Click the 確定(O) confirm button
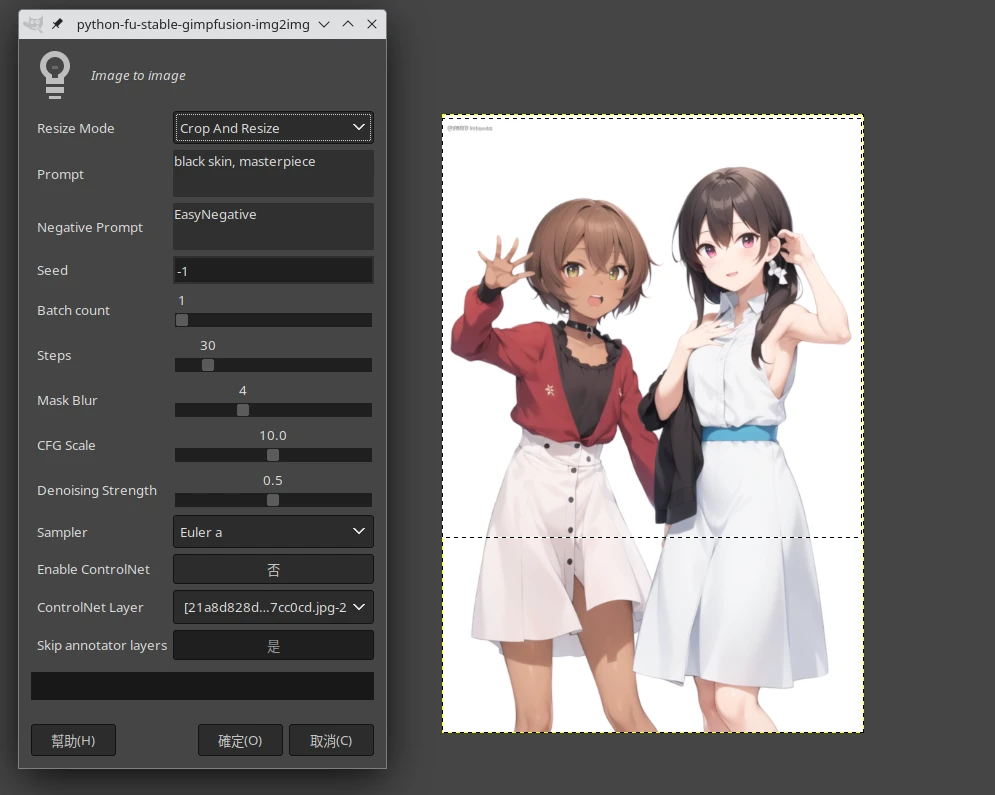995x795 pixels. (x=240, y=741)
